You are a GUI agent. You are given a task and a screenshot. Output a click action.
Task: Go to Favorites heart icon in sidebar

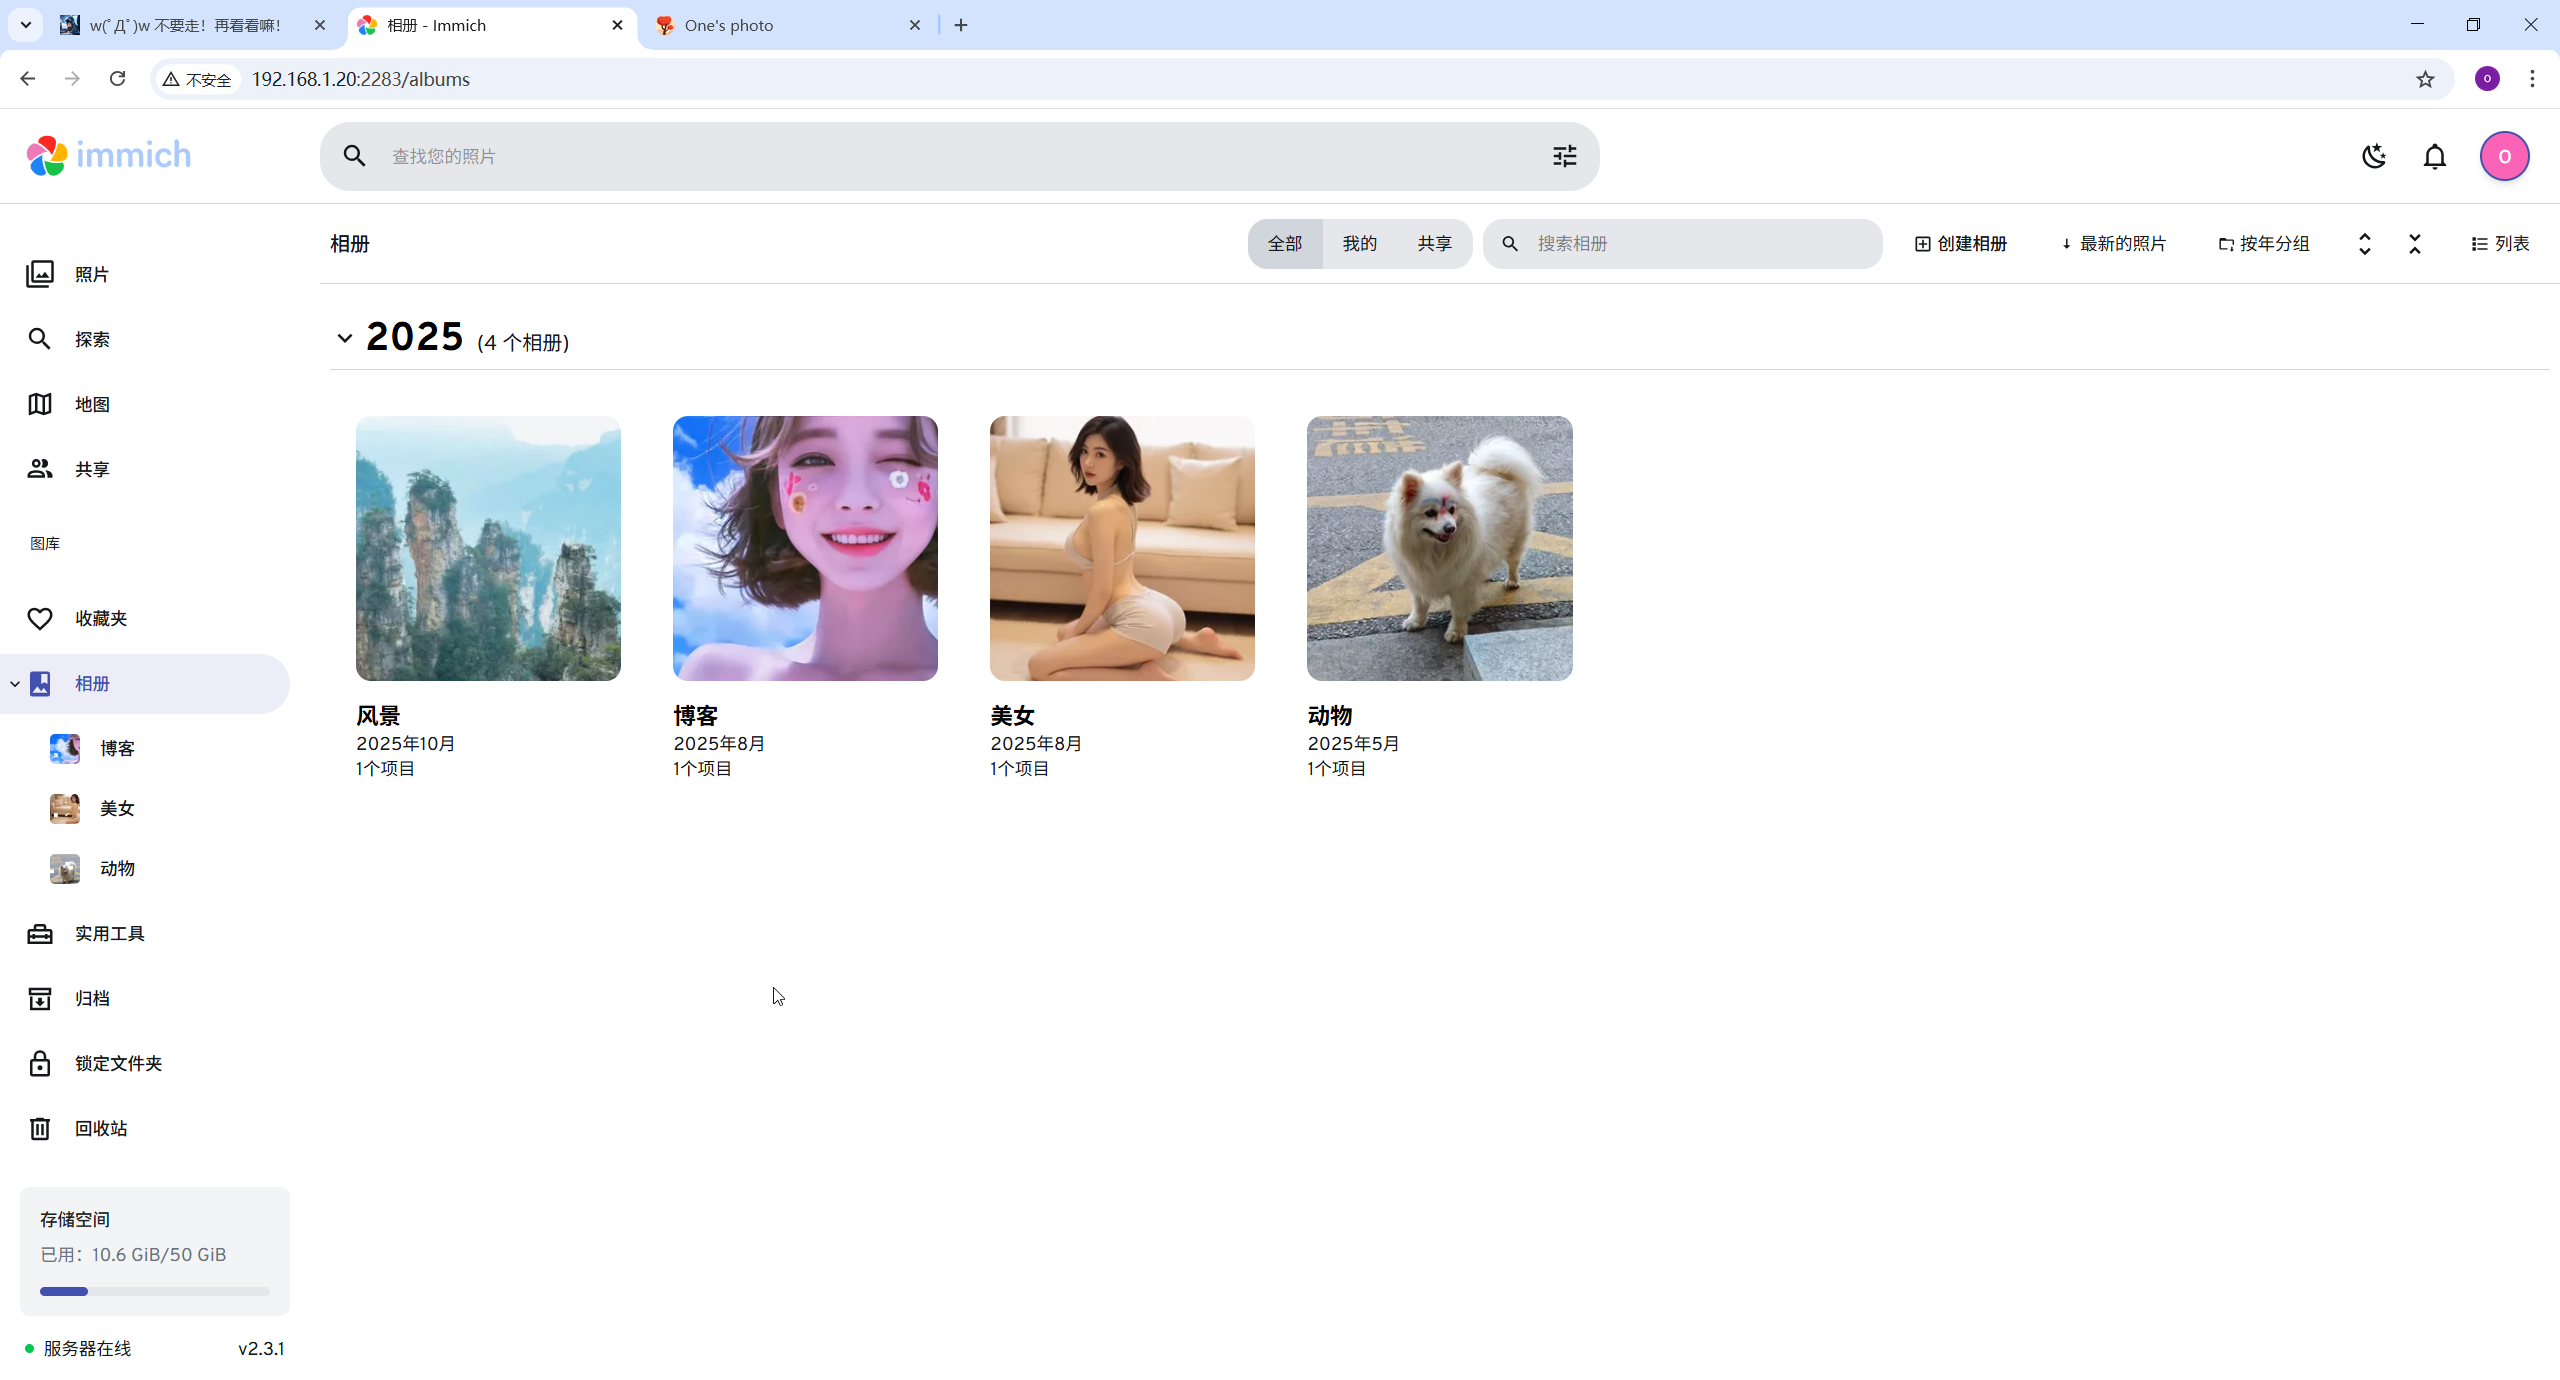40,619
